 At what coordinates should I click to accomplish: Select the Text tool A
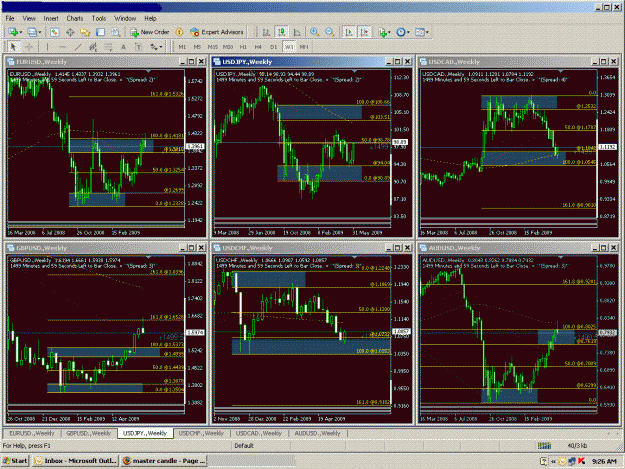coord(123,47)
